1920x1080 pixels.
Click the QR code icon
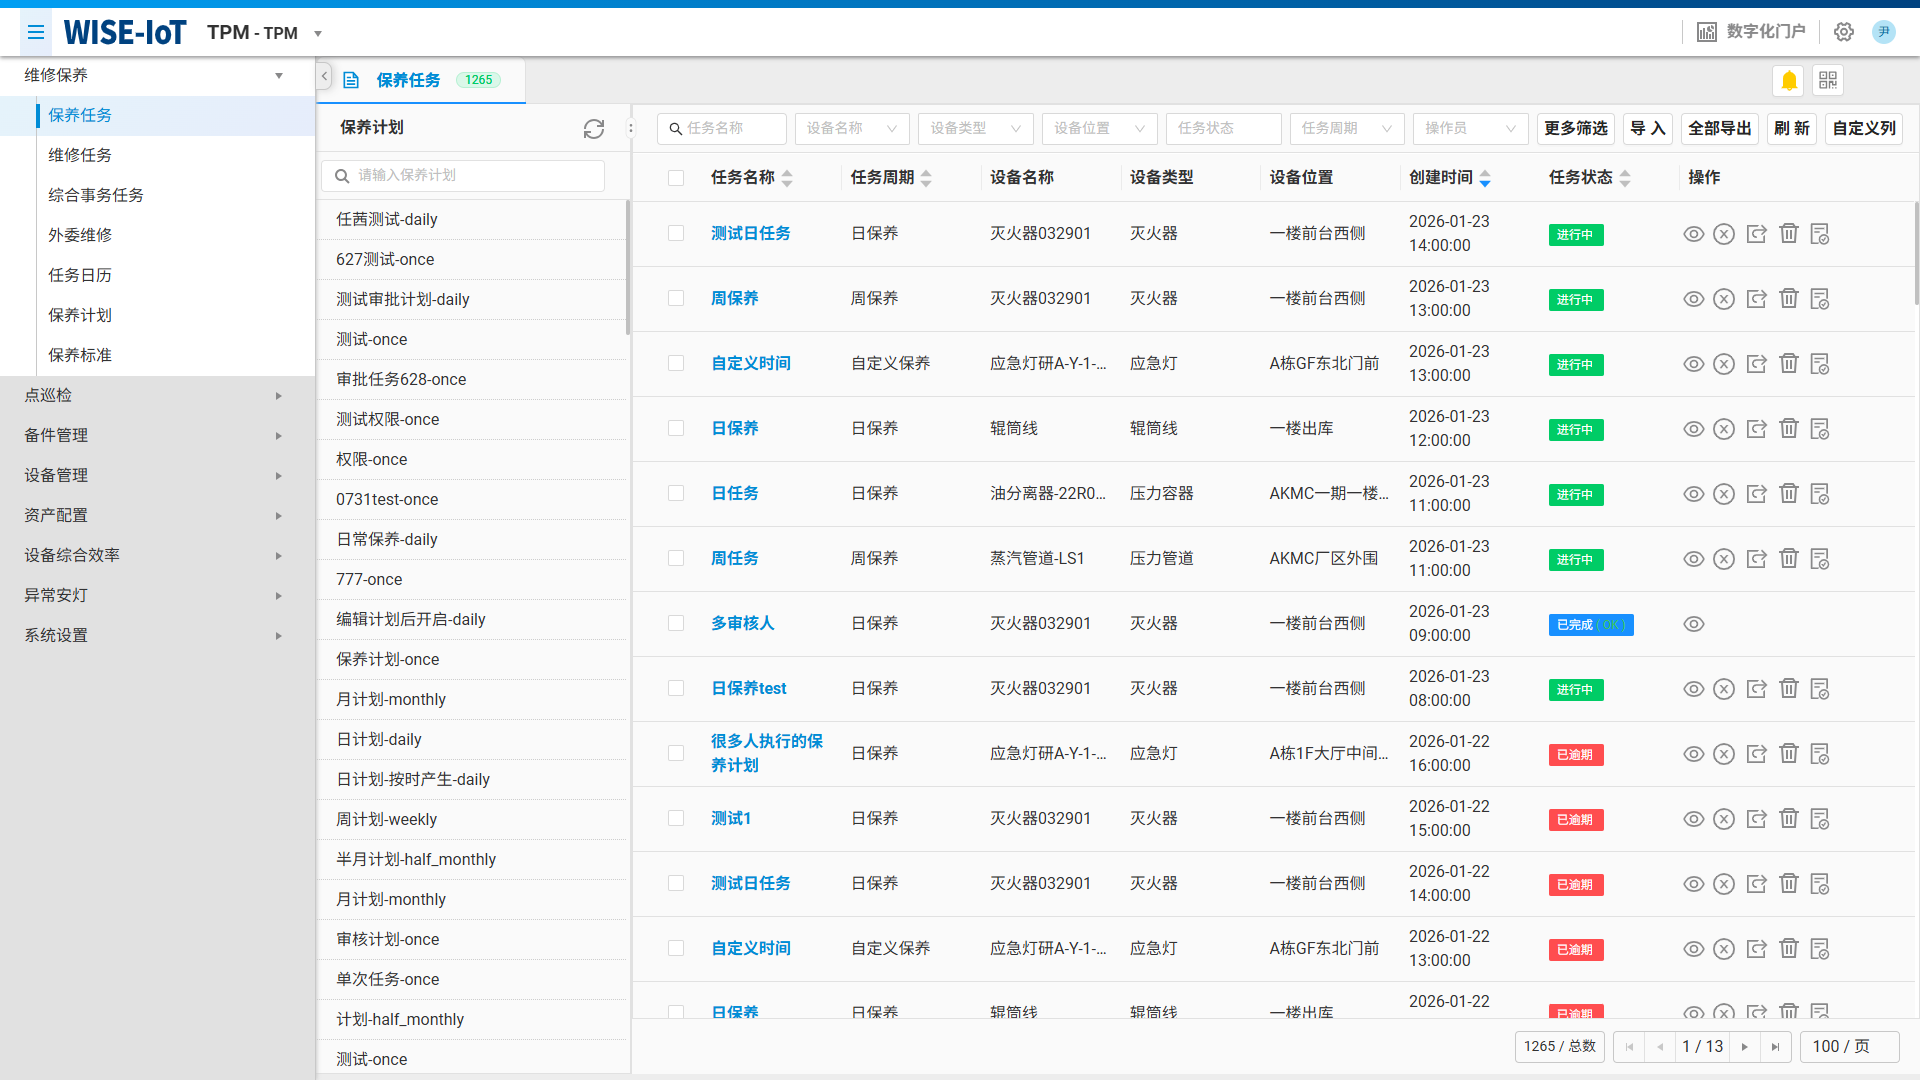click(x=1828, y=80)
